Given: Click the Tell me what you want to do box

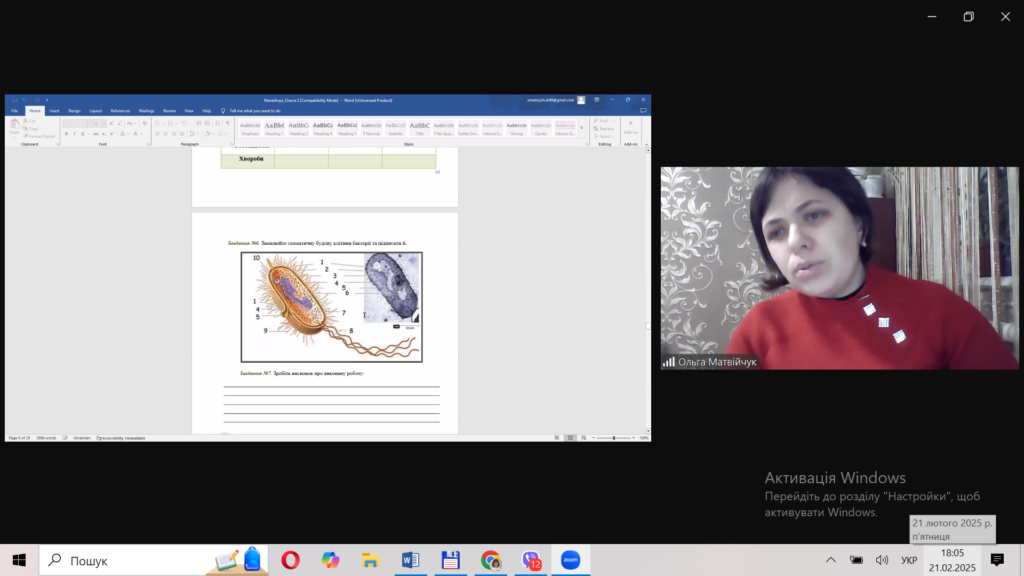Looking at the screenshot, I should (251, 111).
